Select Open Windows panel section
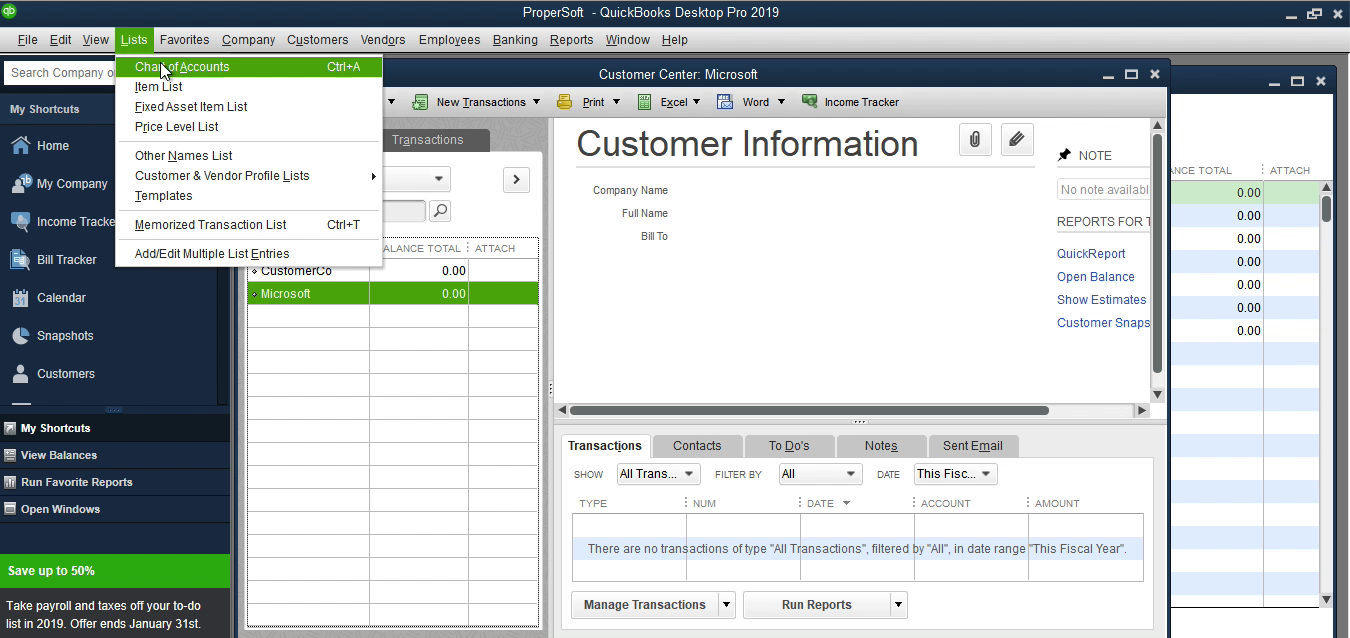The width and height of the screenshot is (1350, 638). [115, 509]
